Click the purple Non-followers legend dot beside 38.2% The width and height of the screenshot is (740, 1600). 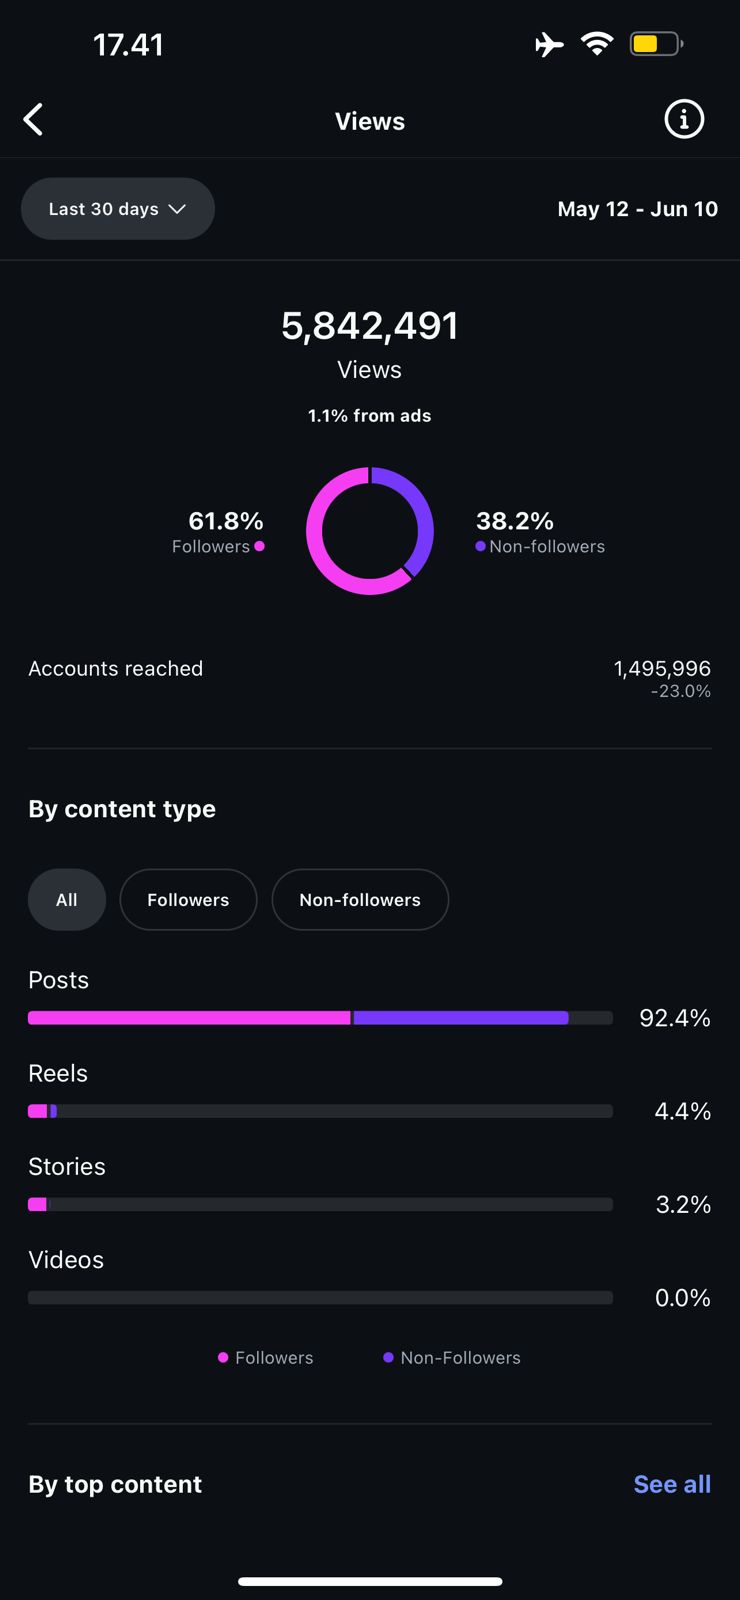pyautogui.click(x=480, y=546)
